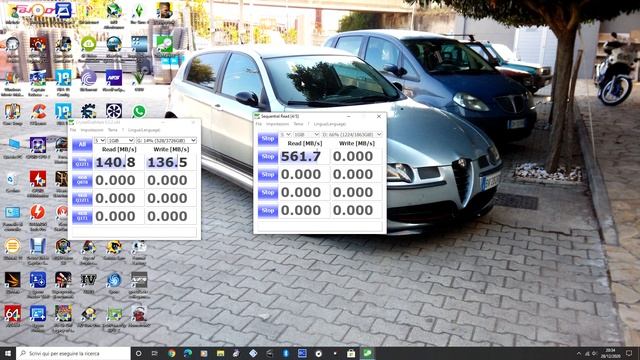Click the taskbar search box
The width and height of the screenshot is (640, 360).
73,353
